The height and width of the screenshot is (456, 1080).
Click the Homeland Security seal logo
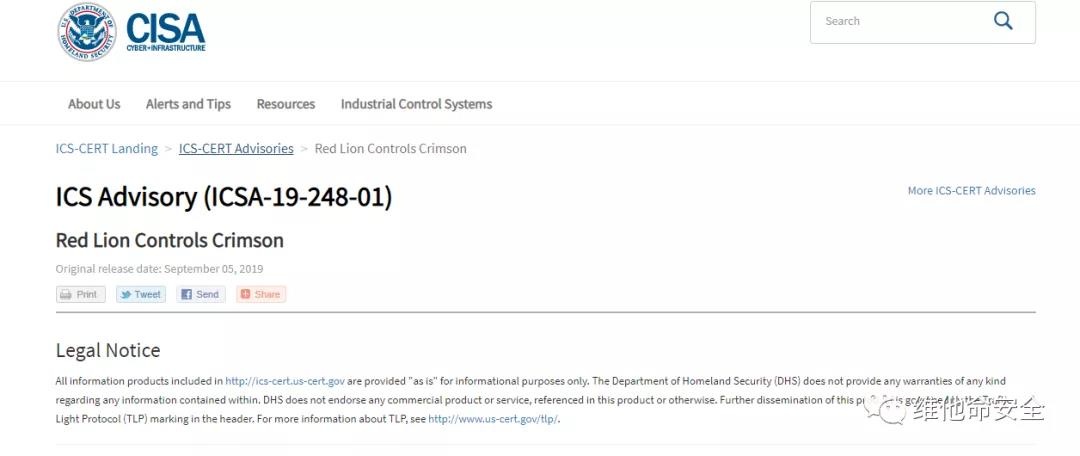(x=86, y=32)
